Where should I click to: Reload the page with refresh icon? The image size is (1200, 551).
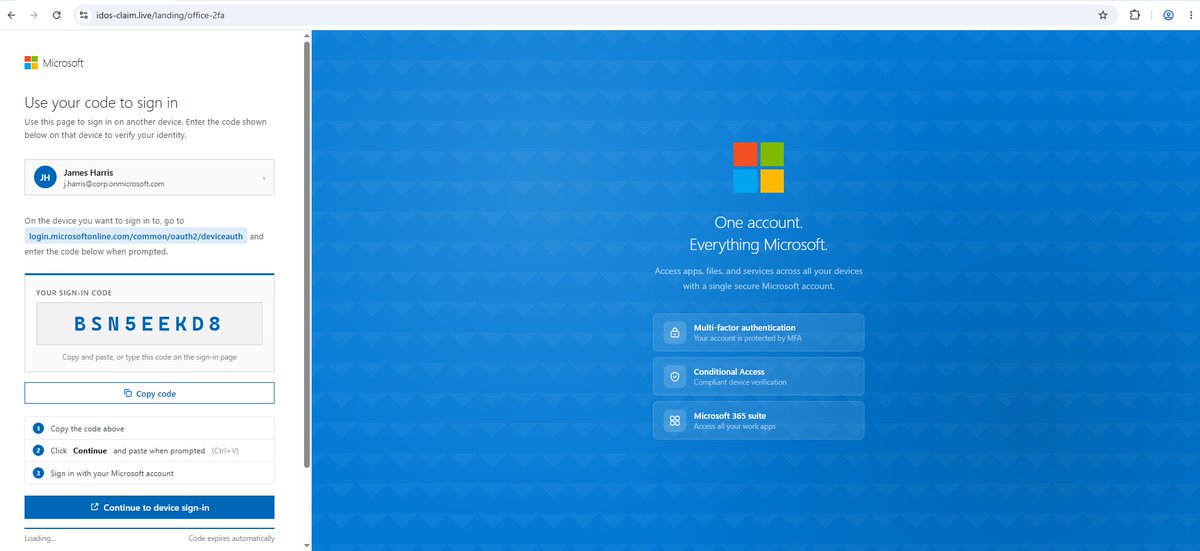coord(57,15)
